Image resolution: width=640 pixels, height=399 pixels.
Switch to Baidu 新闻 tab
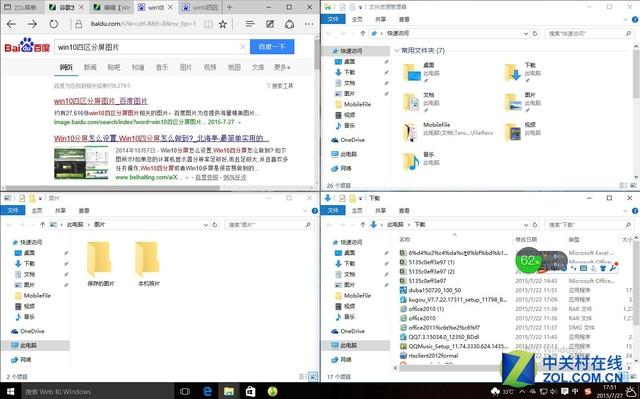[90, 67]
